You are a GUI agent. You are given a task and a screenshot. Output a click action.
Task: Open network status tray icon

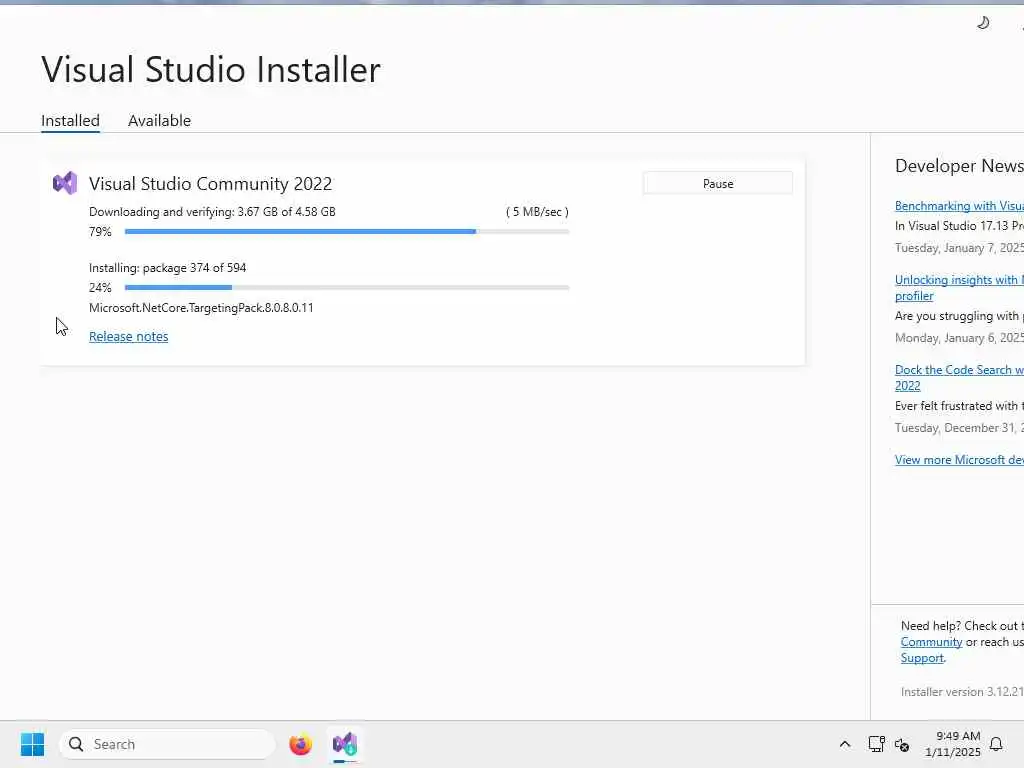point(876,744)
